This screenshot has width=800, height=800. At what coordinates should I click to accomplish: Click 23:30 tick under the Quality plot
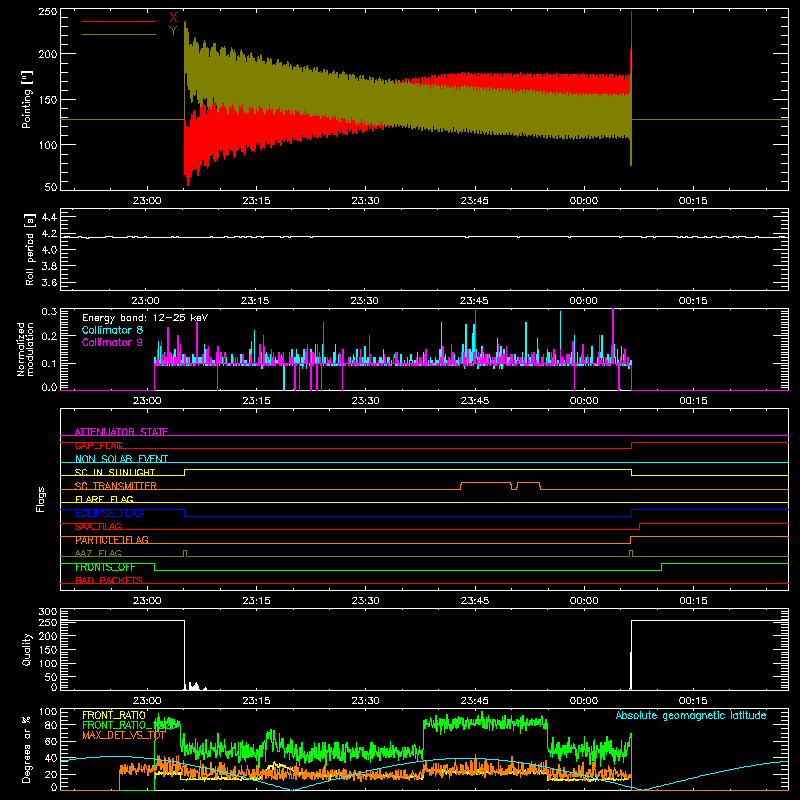coord(365,701)
